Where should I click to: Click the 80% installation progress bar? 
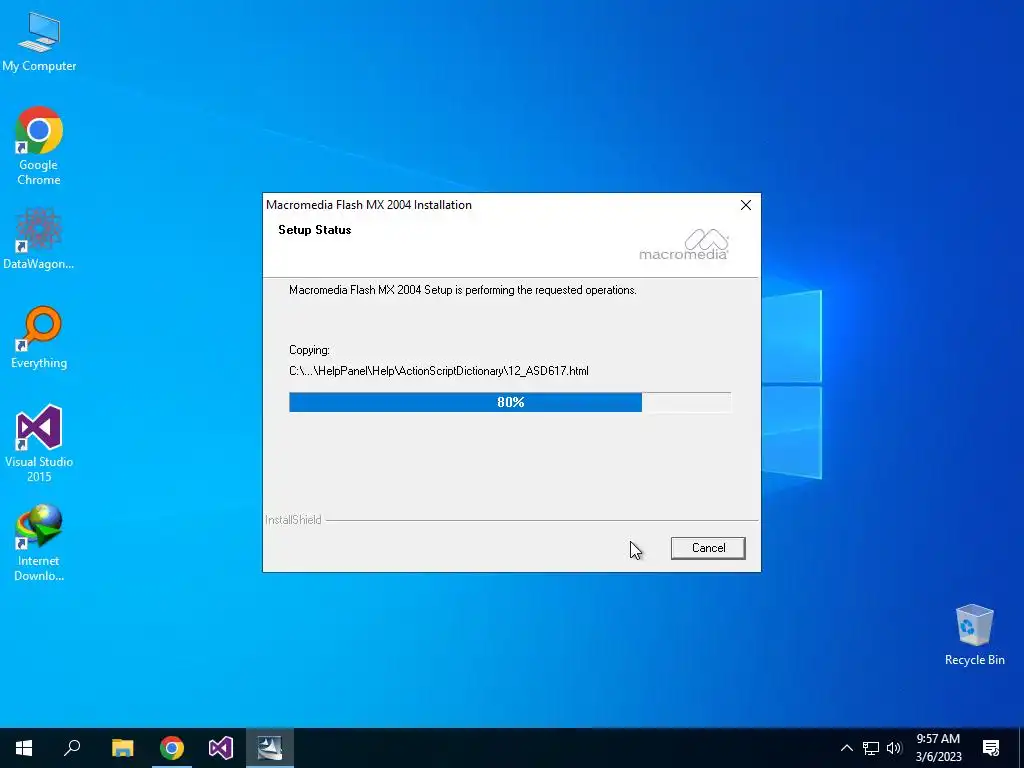coord(510,402)
